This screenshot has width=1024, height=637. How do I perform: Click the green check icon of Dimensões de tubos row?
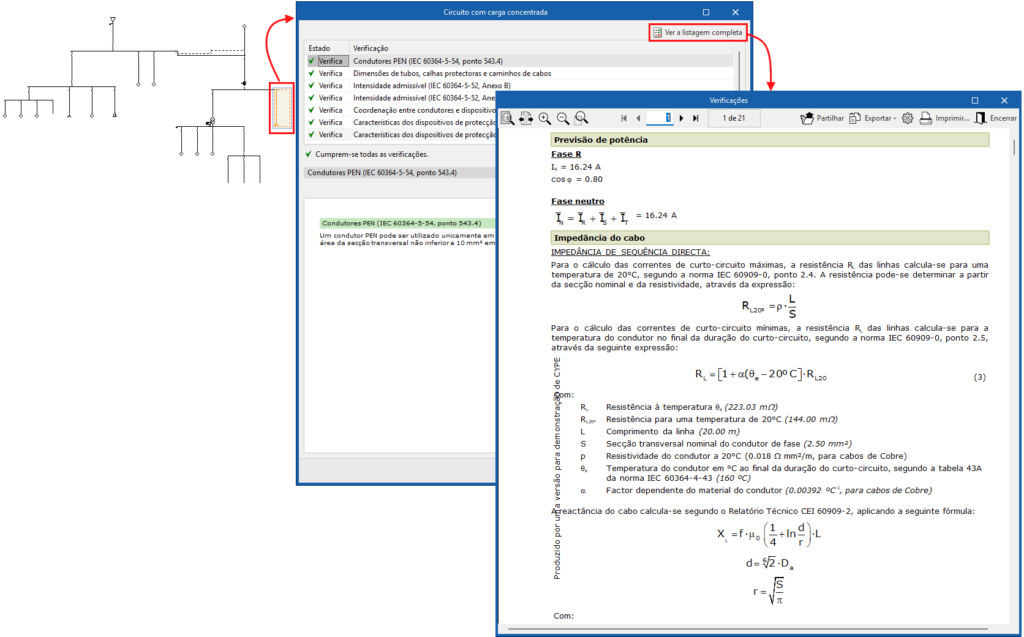tap(312, 74)
